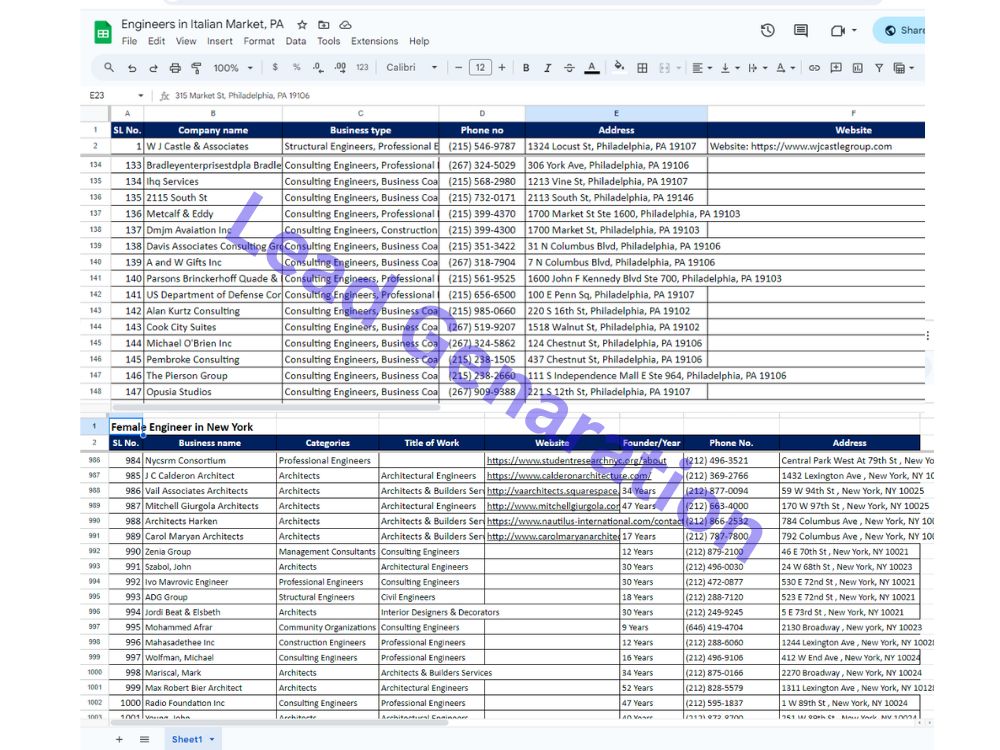Image resolution: width=1000 pixels, height=750 pixels.
Task: Open borders tool
Action: (642, 68)
